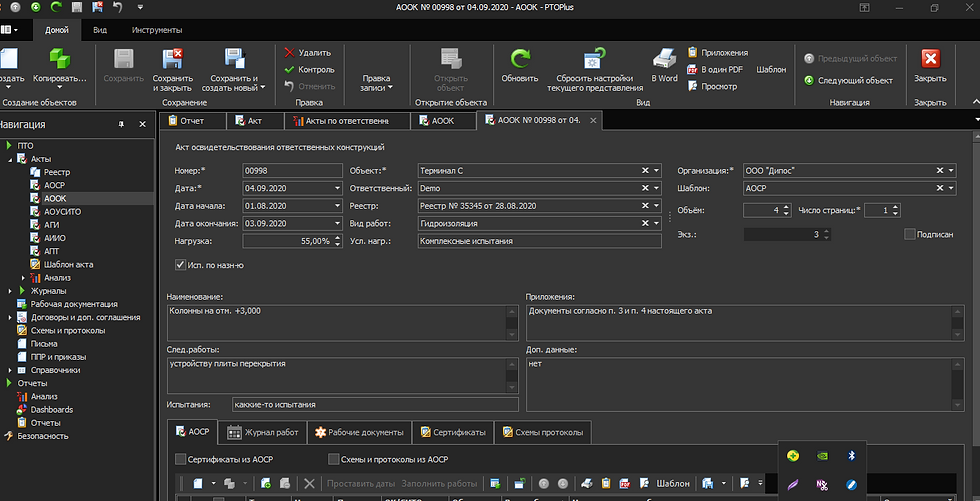Click В один PDF
Image resolution: width=980 pixels, height=501 pixels.
point(715,69)
